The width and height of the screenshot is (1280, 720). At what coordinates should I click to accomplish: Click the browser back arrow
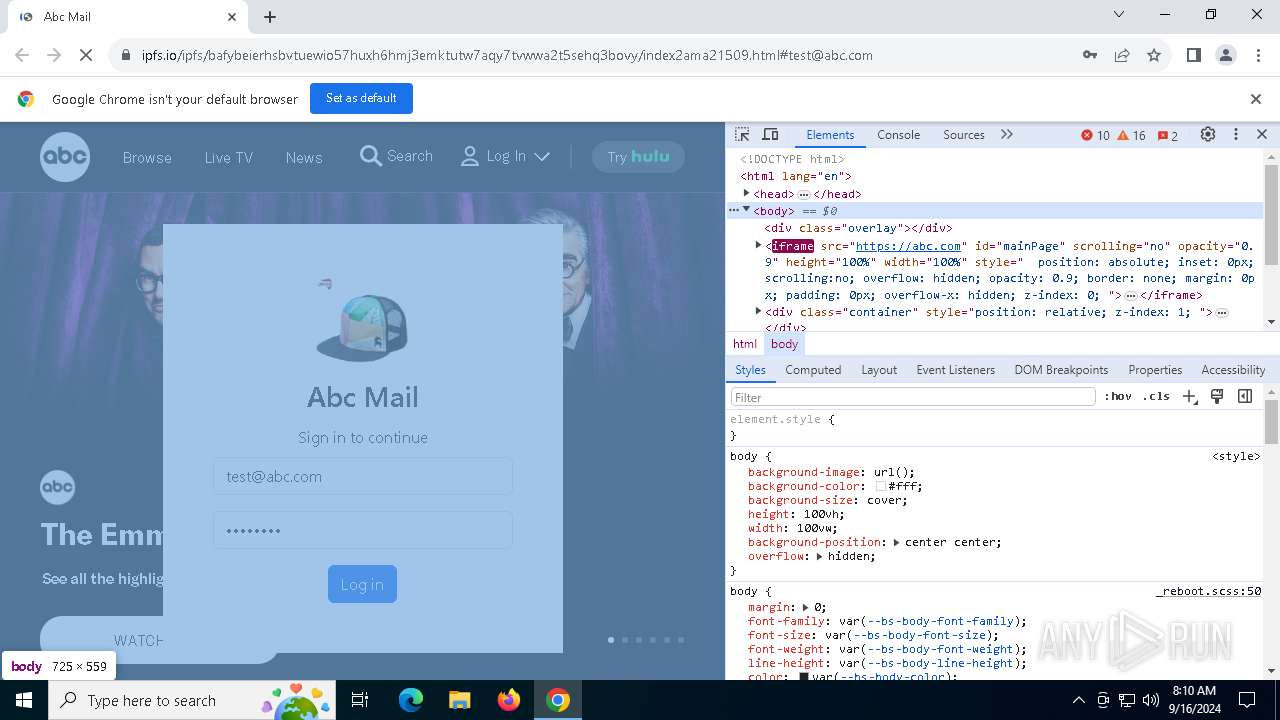22,55
